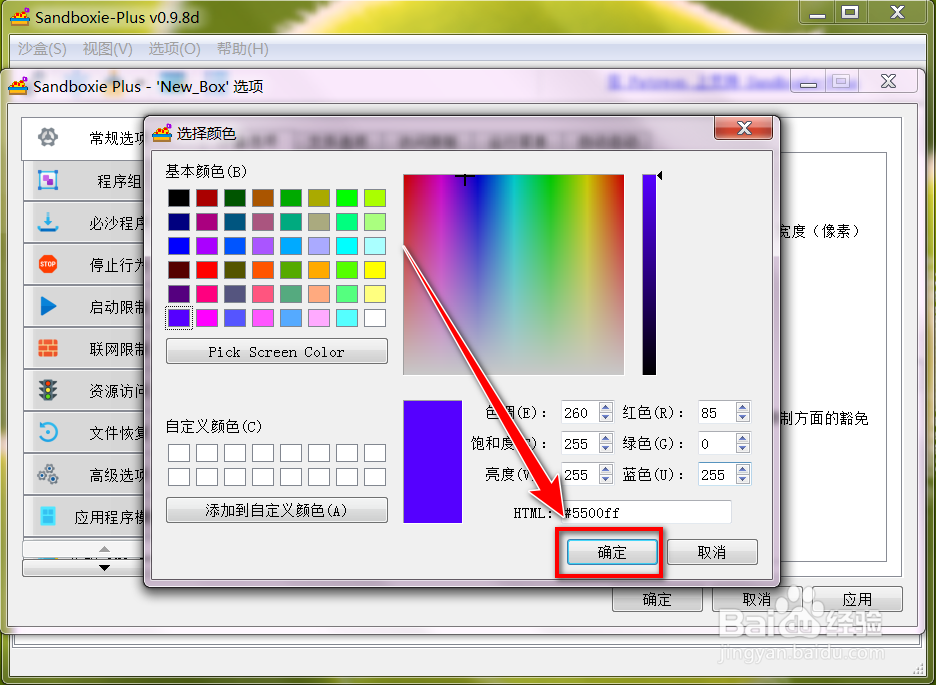Viewport: 936px width, 685px height.
Task: Click the sidebar scroll up arrow
Action: 104,549
